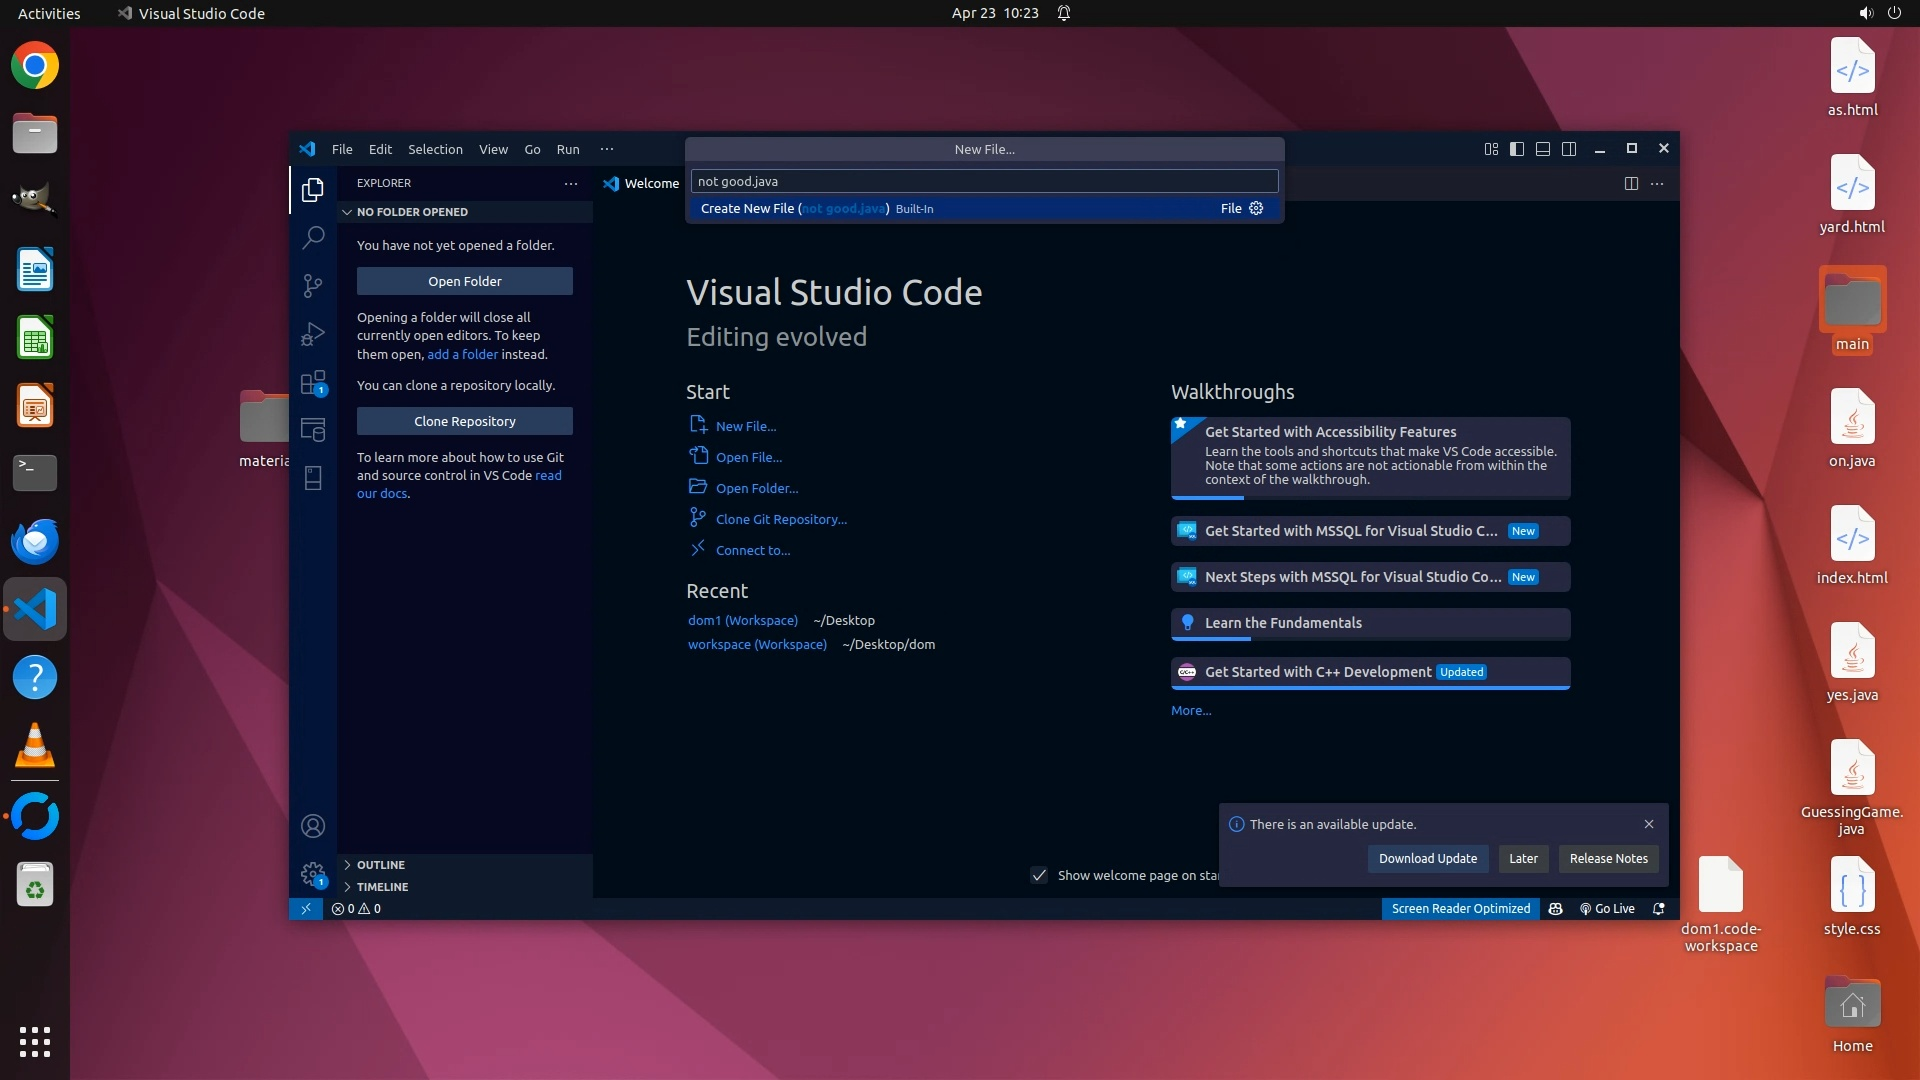Open the Extensions view icon
Viewport: 1920px width, 1080px height.
pos(313,383)
